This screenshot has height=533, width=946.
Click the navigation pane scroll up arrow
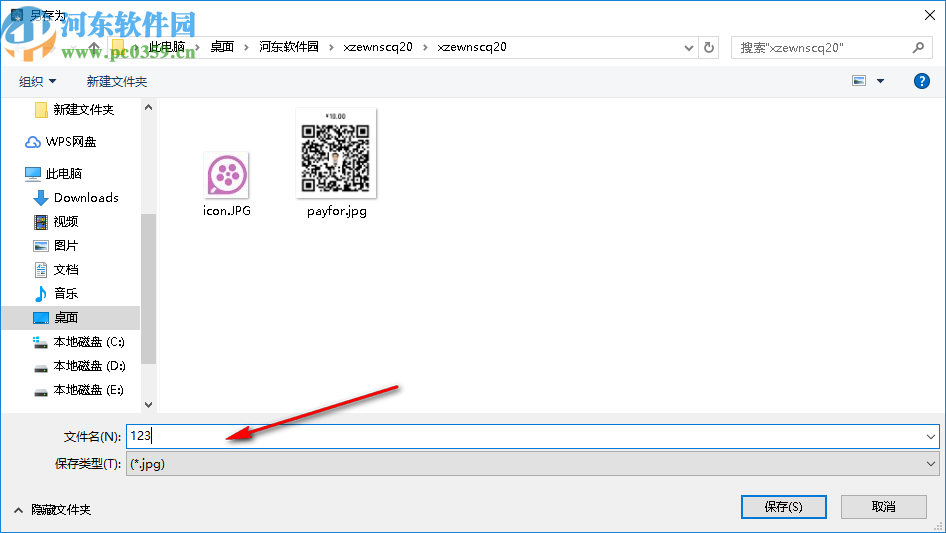click(148, 107)
